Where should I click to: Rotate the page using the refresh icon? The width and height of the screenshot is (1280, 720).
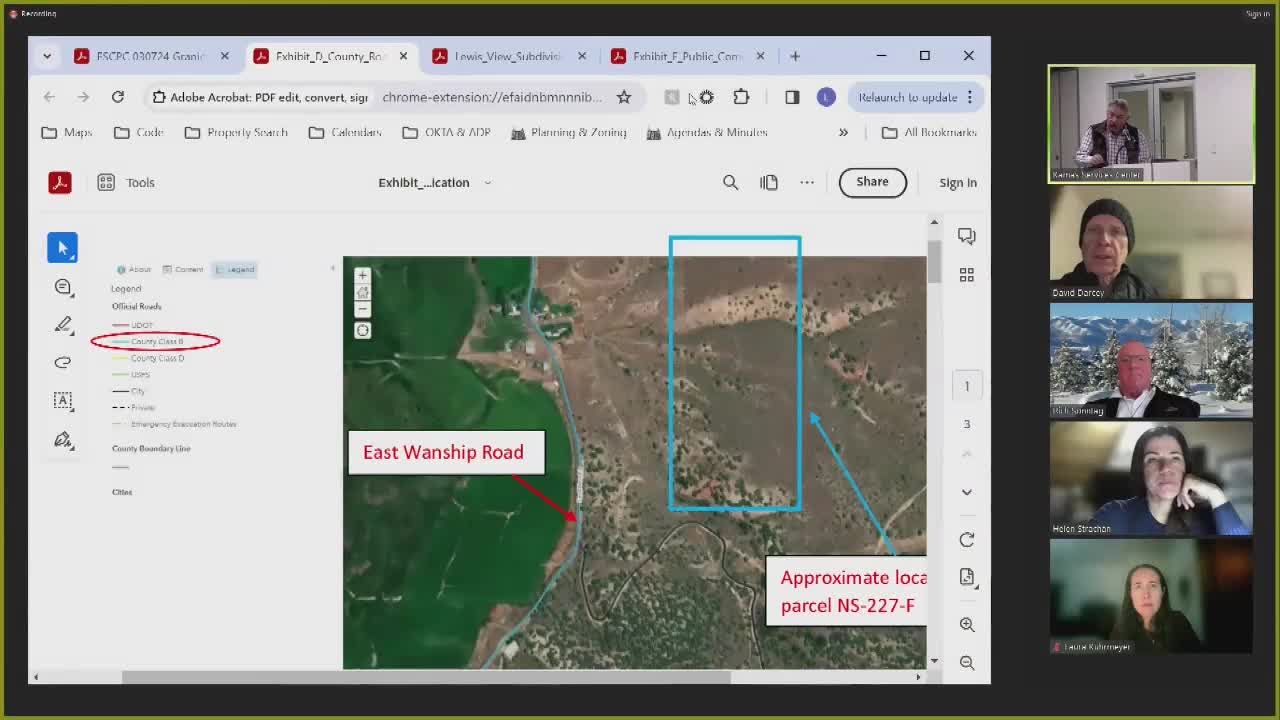click(966, 540)
